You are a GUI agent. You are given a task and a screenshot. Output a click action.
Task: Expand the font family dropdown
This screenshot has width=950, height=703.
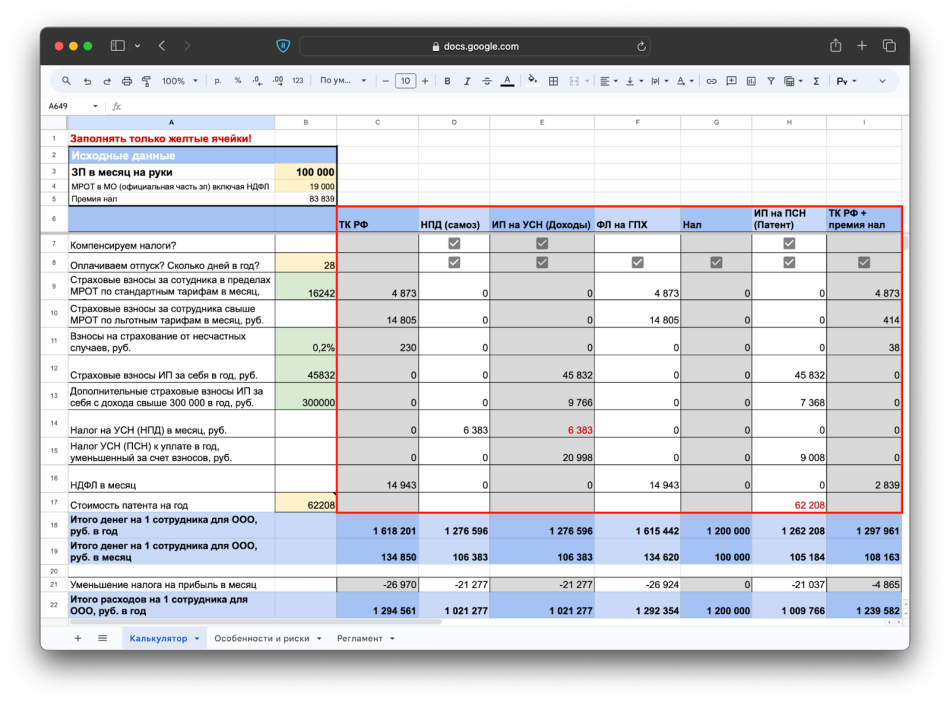coord(343,81)
